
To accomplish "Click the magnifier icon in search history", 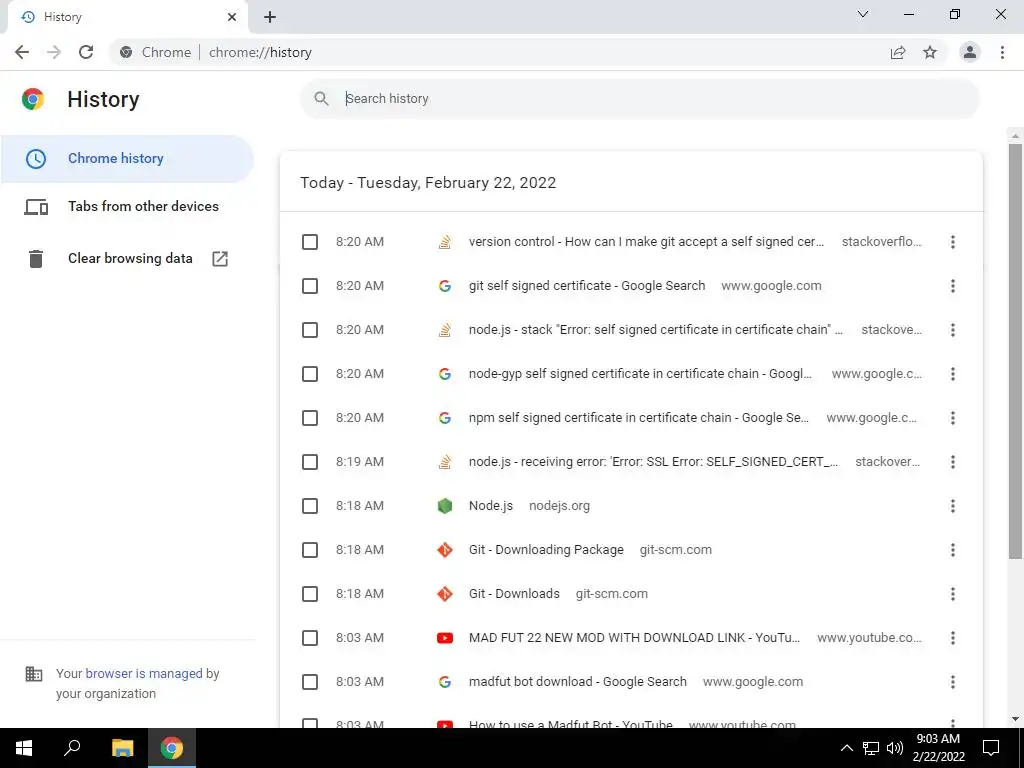I will coord(321,99).
